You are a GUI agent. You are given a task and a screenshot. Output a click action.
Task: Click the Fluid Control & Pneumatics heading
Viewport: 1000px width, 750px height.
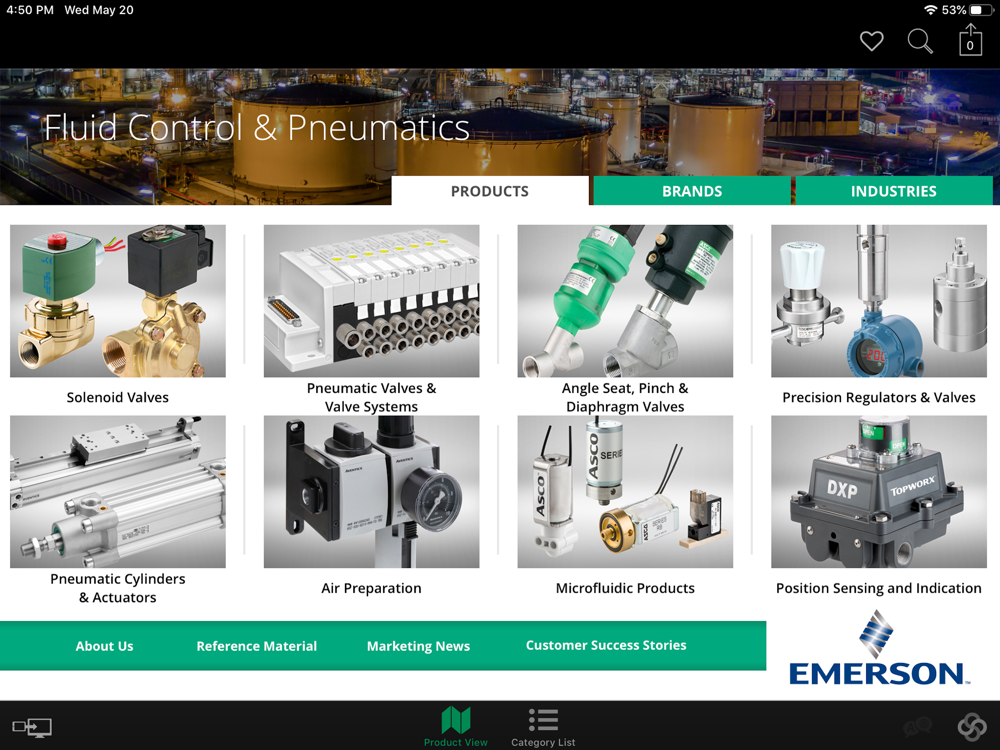click(x=257, y=127)
